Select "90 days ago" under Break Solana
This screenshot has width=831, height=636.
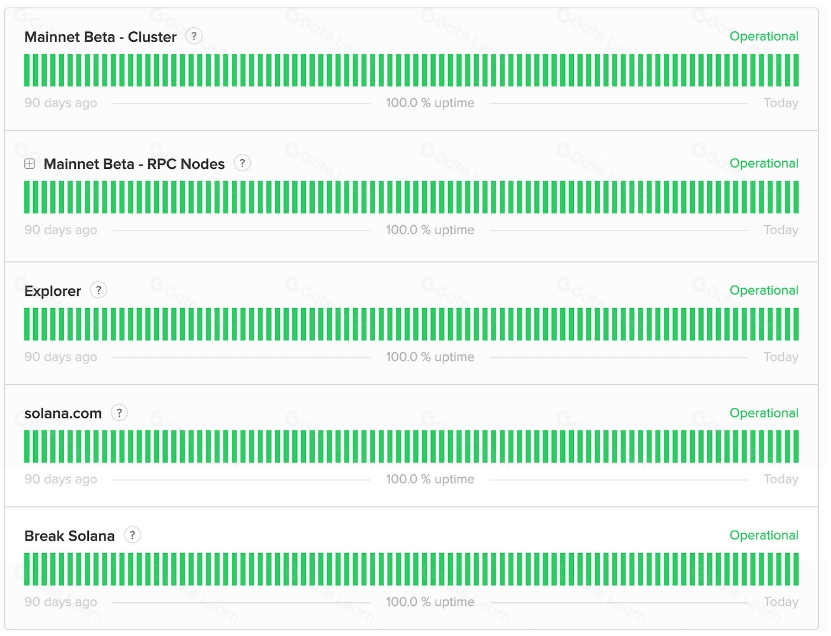coord(60,602)
